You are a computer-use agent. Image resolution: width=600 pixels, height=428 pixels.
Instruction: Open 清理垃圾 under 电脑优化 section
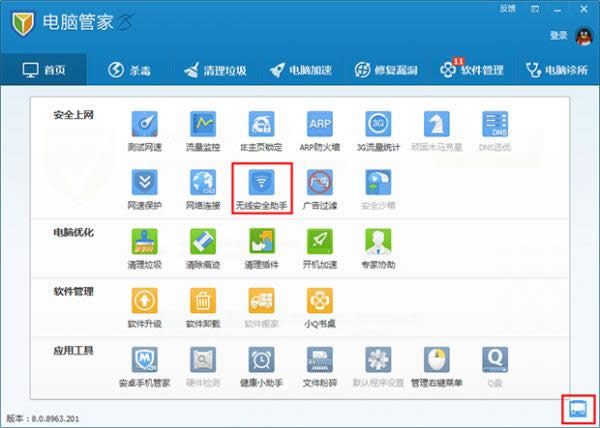click(145, 249)
